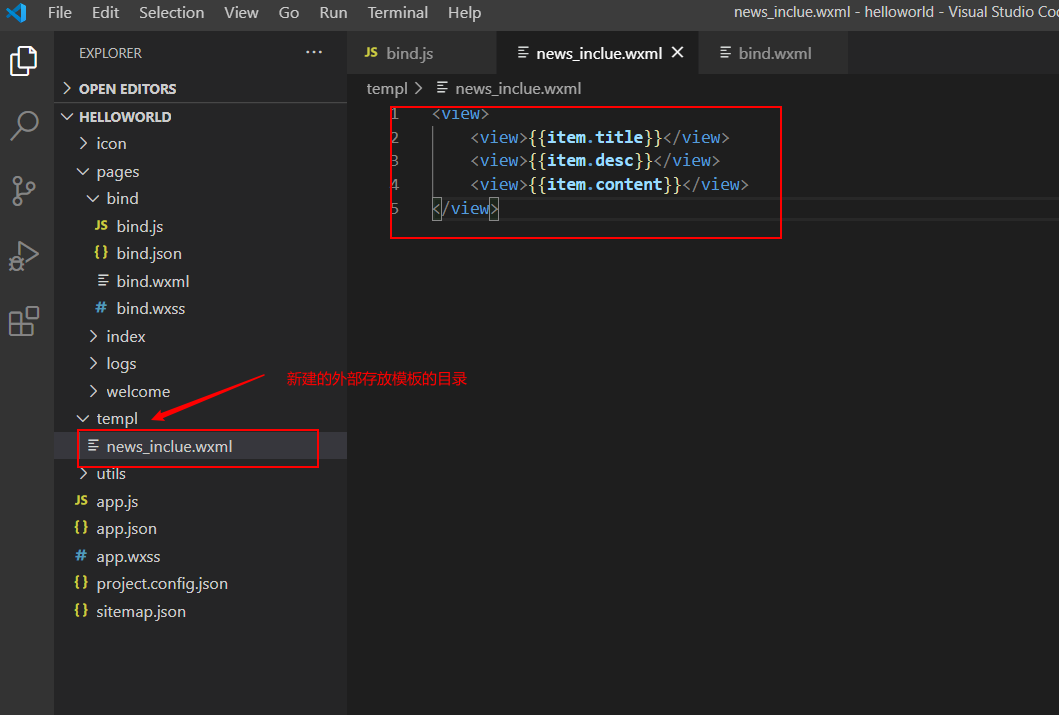This screenshot has width=1059, height=715.
Task: Open the View menu
Action: pos(241,13)
